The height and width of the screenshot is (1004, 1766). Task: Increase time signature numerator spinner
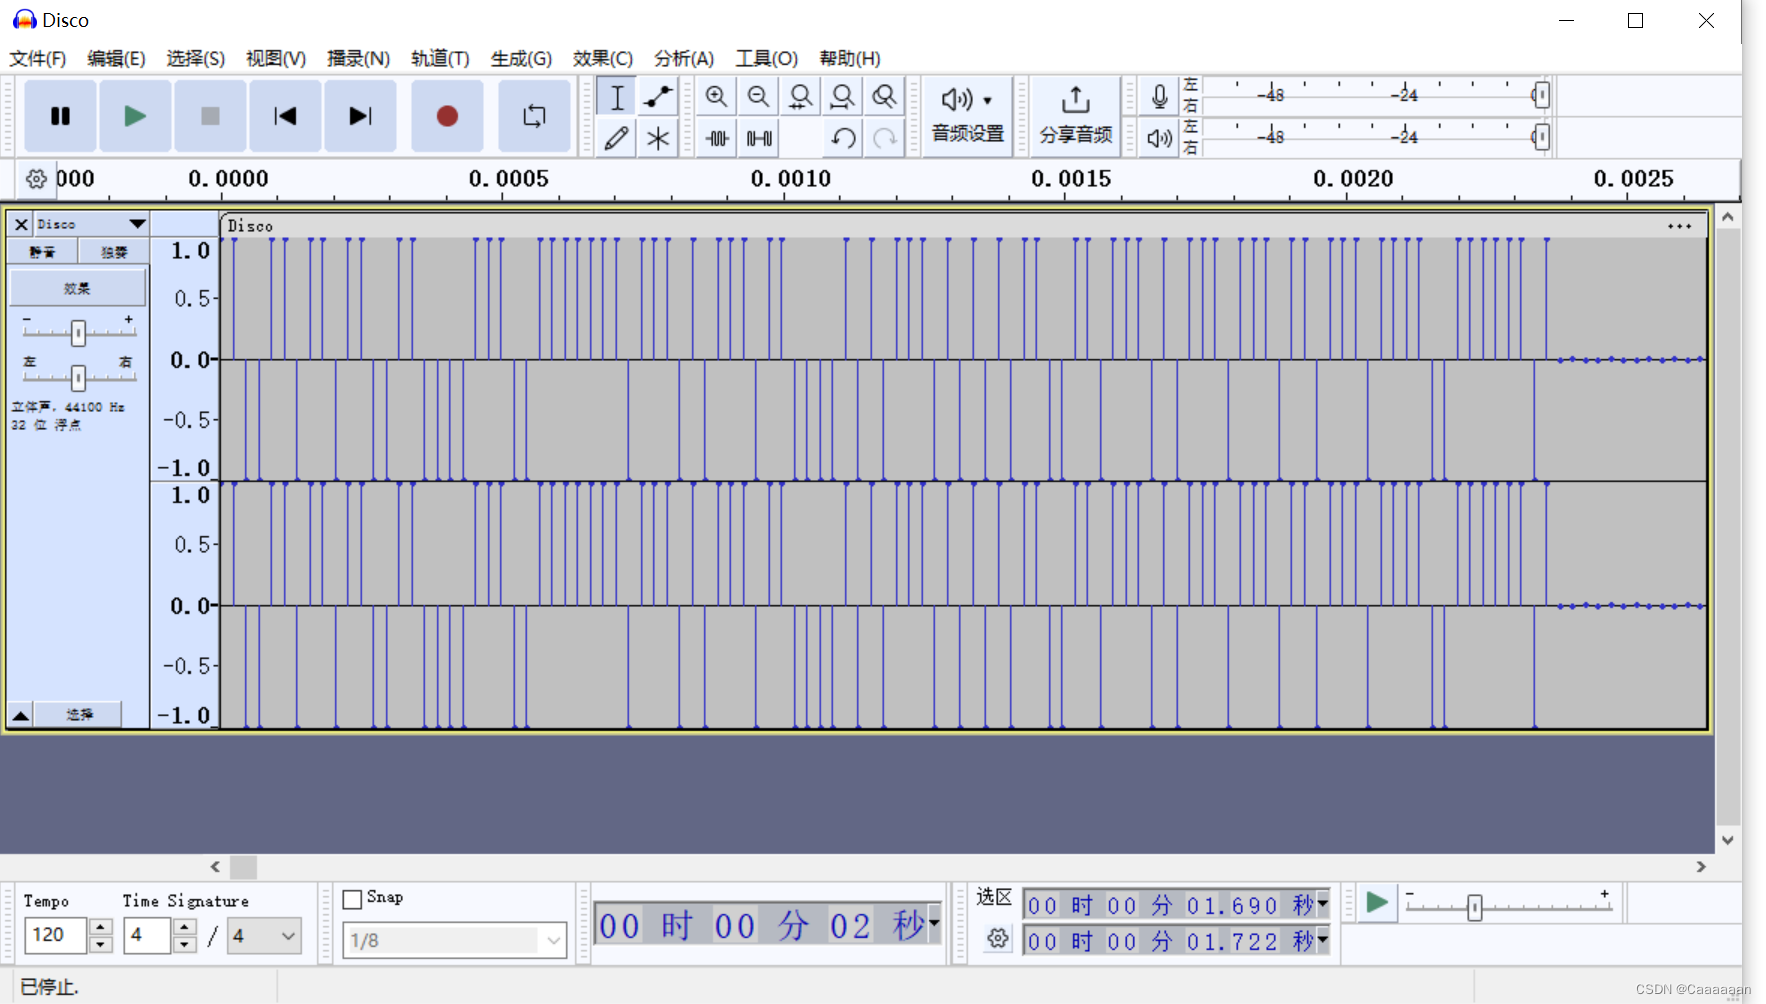tap(184, 927)
